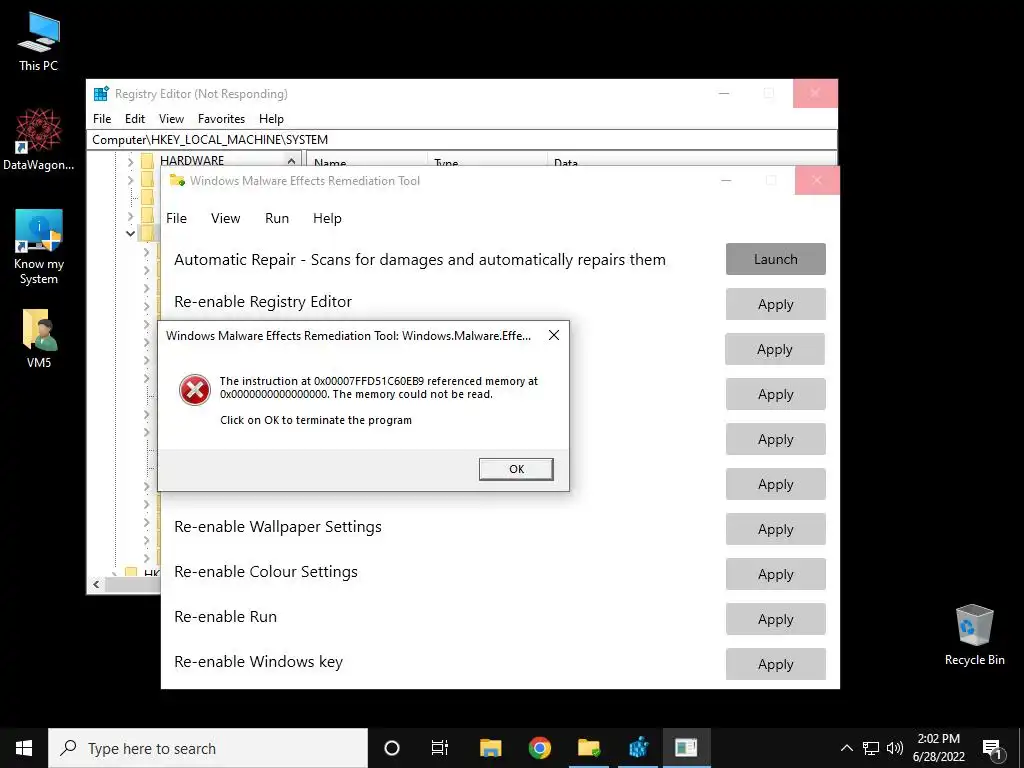Open View menu in Remediation Tool
Screen dimensions: 1024x768
click(225, 218)
